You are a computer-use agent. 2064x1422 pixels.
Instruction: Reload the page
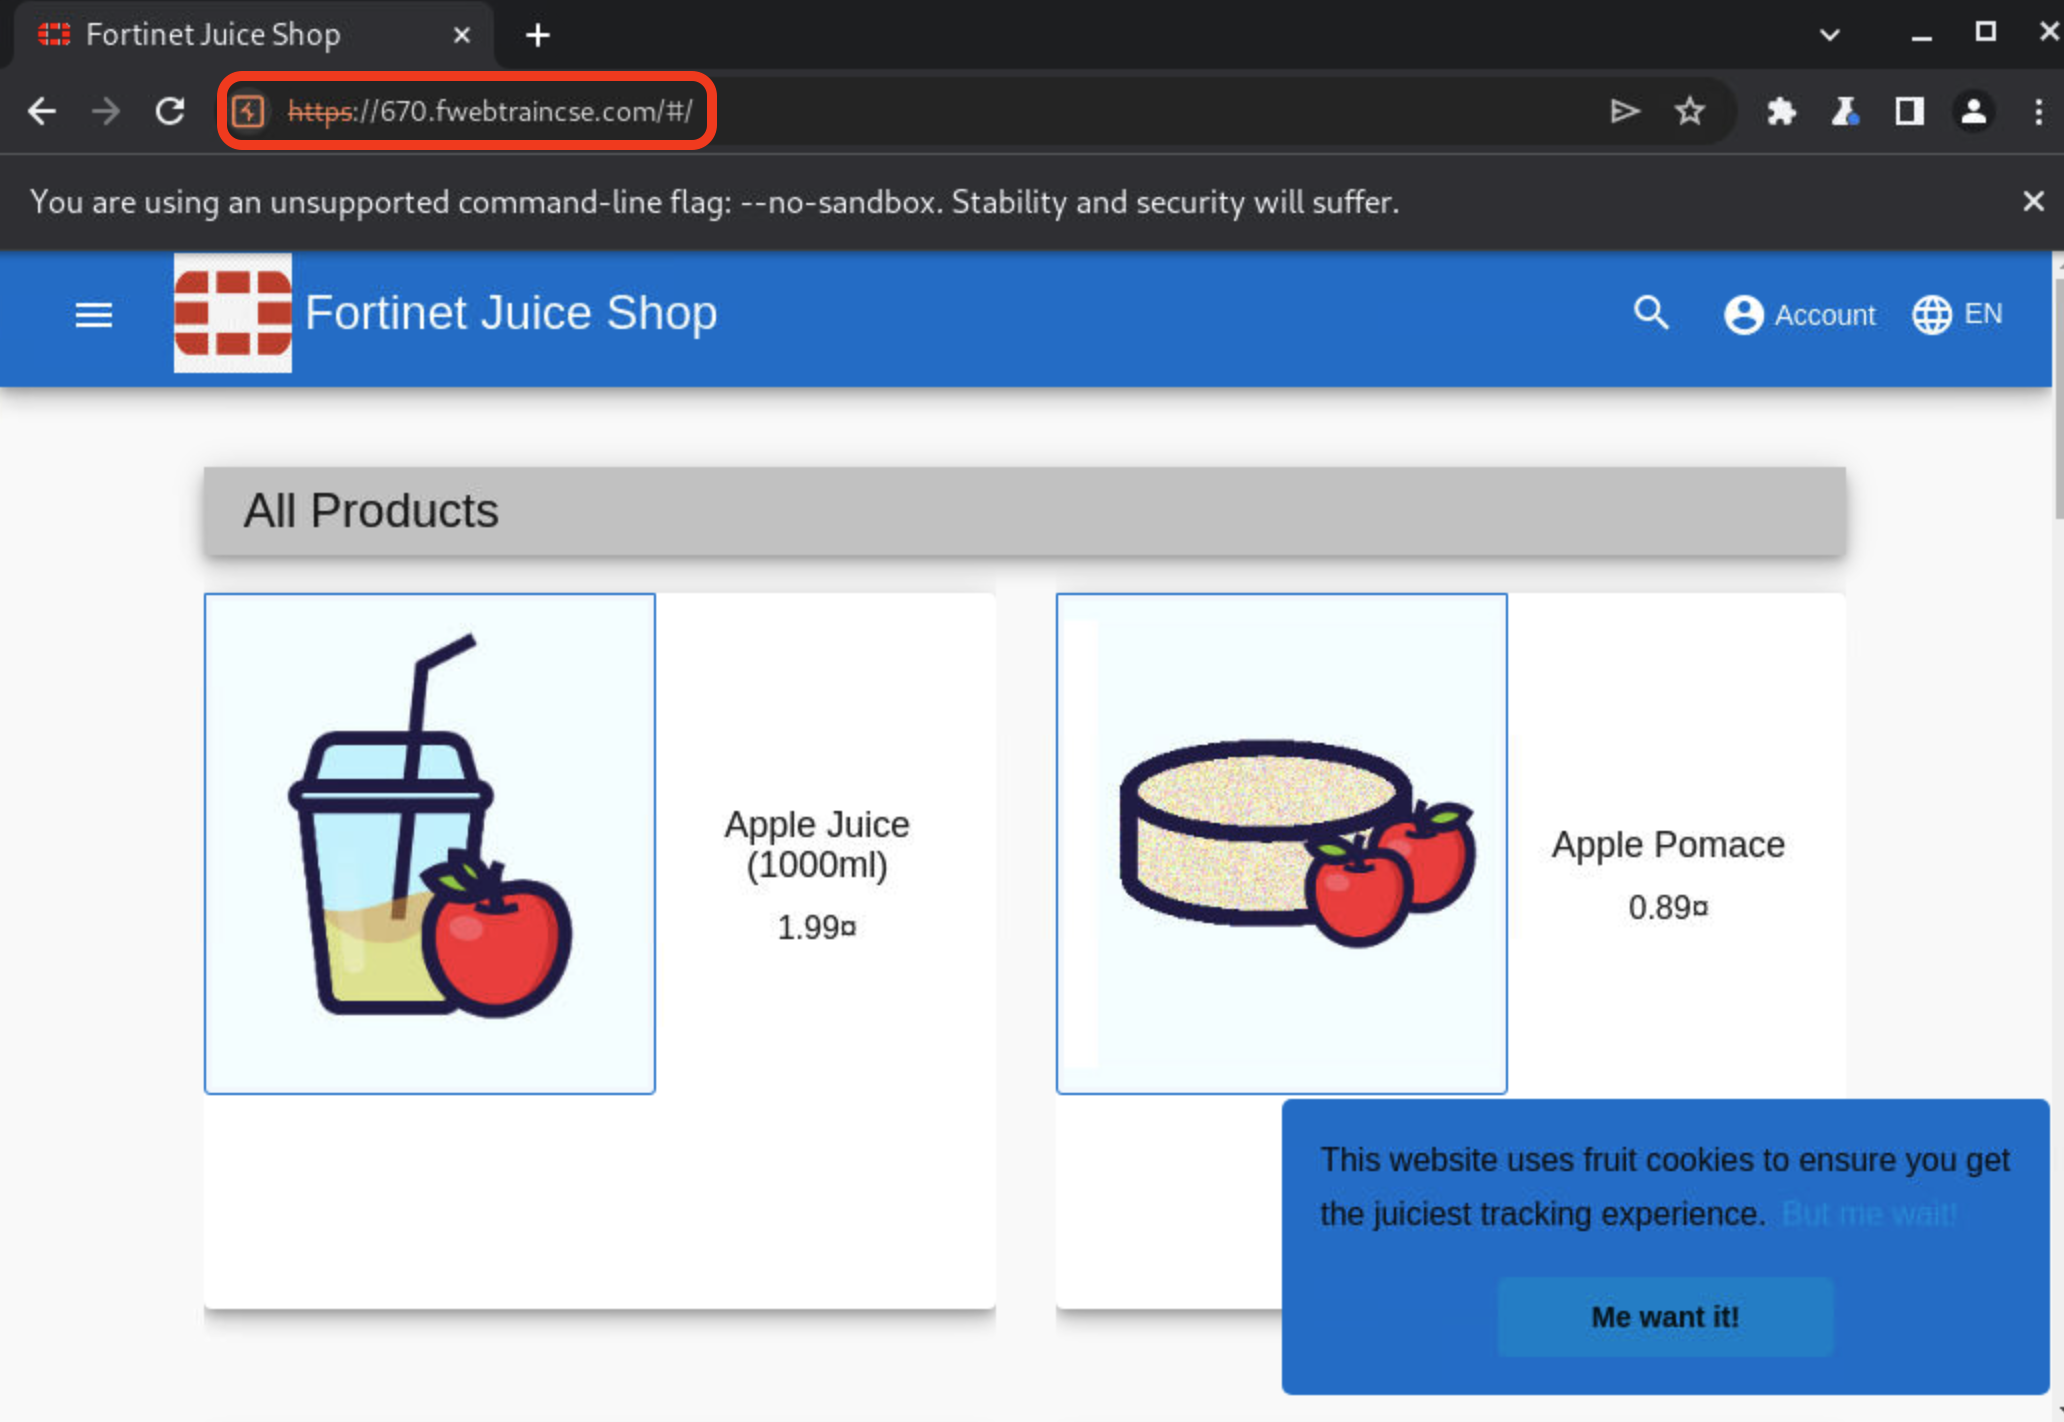[x=170, y=111]
